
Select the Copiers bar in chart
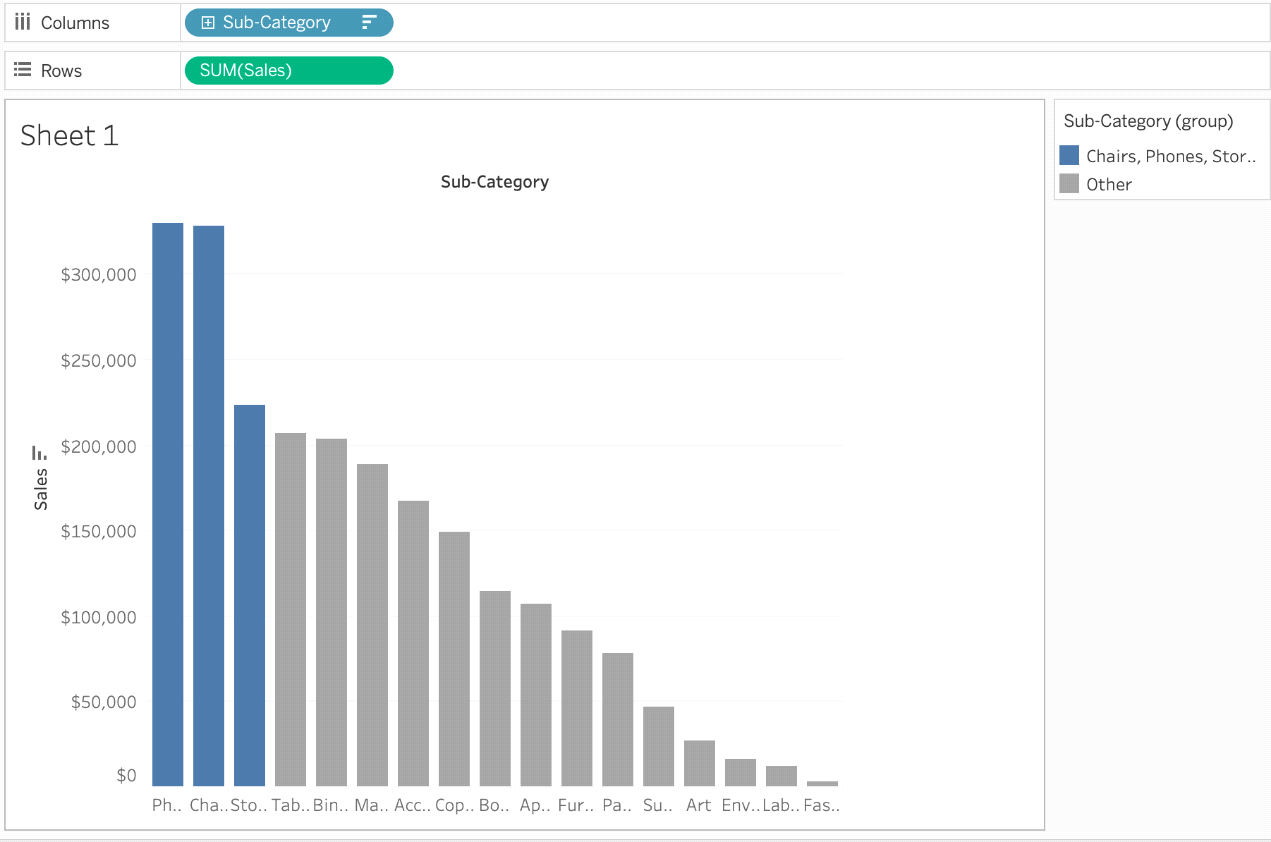454,659
